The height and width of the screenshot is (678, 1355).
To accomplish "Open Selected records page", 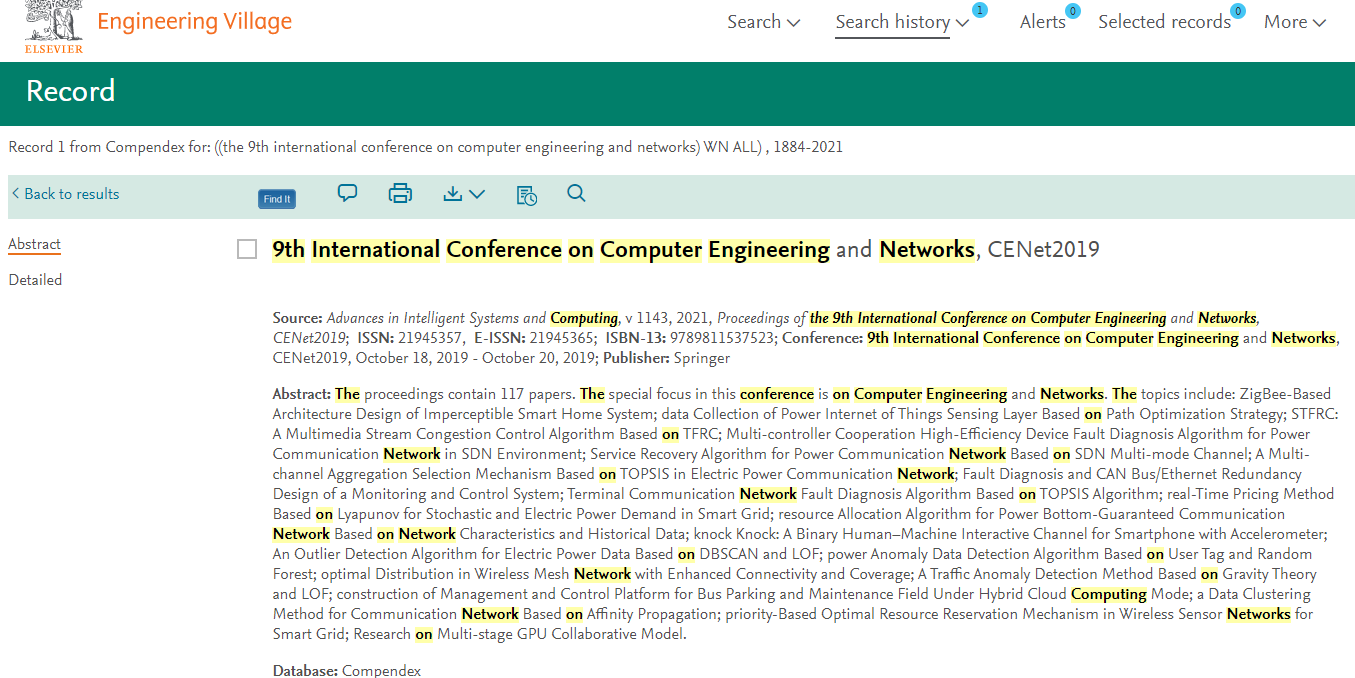I will point(1164,22).
